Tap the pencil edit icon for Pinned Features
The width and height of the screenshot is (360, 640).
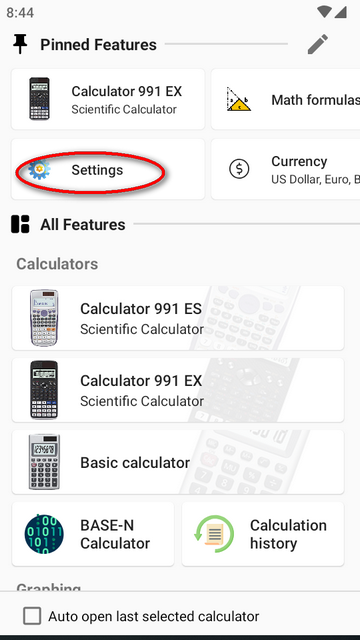318,44
